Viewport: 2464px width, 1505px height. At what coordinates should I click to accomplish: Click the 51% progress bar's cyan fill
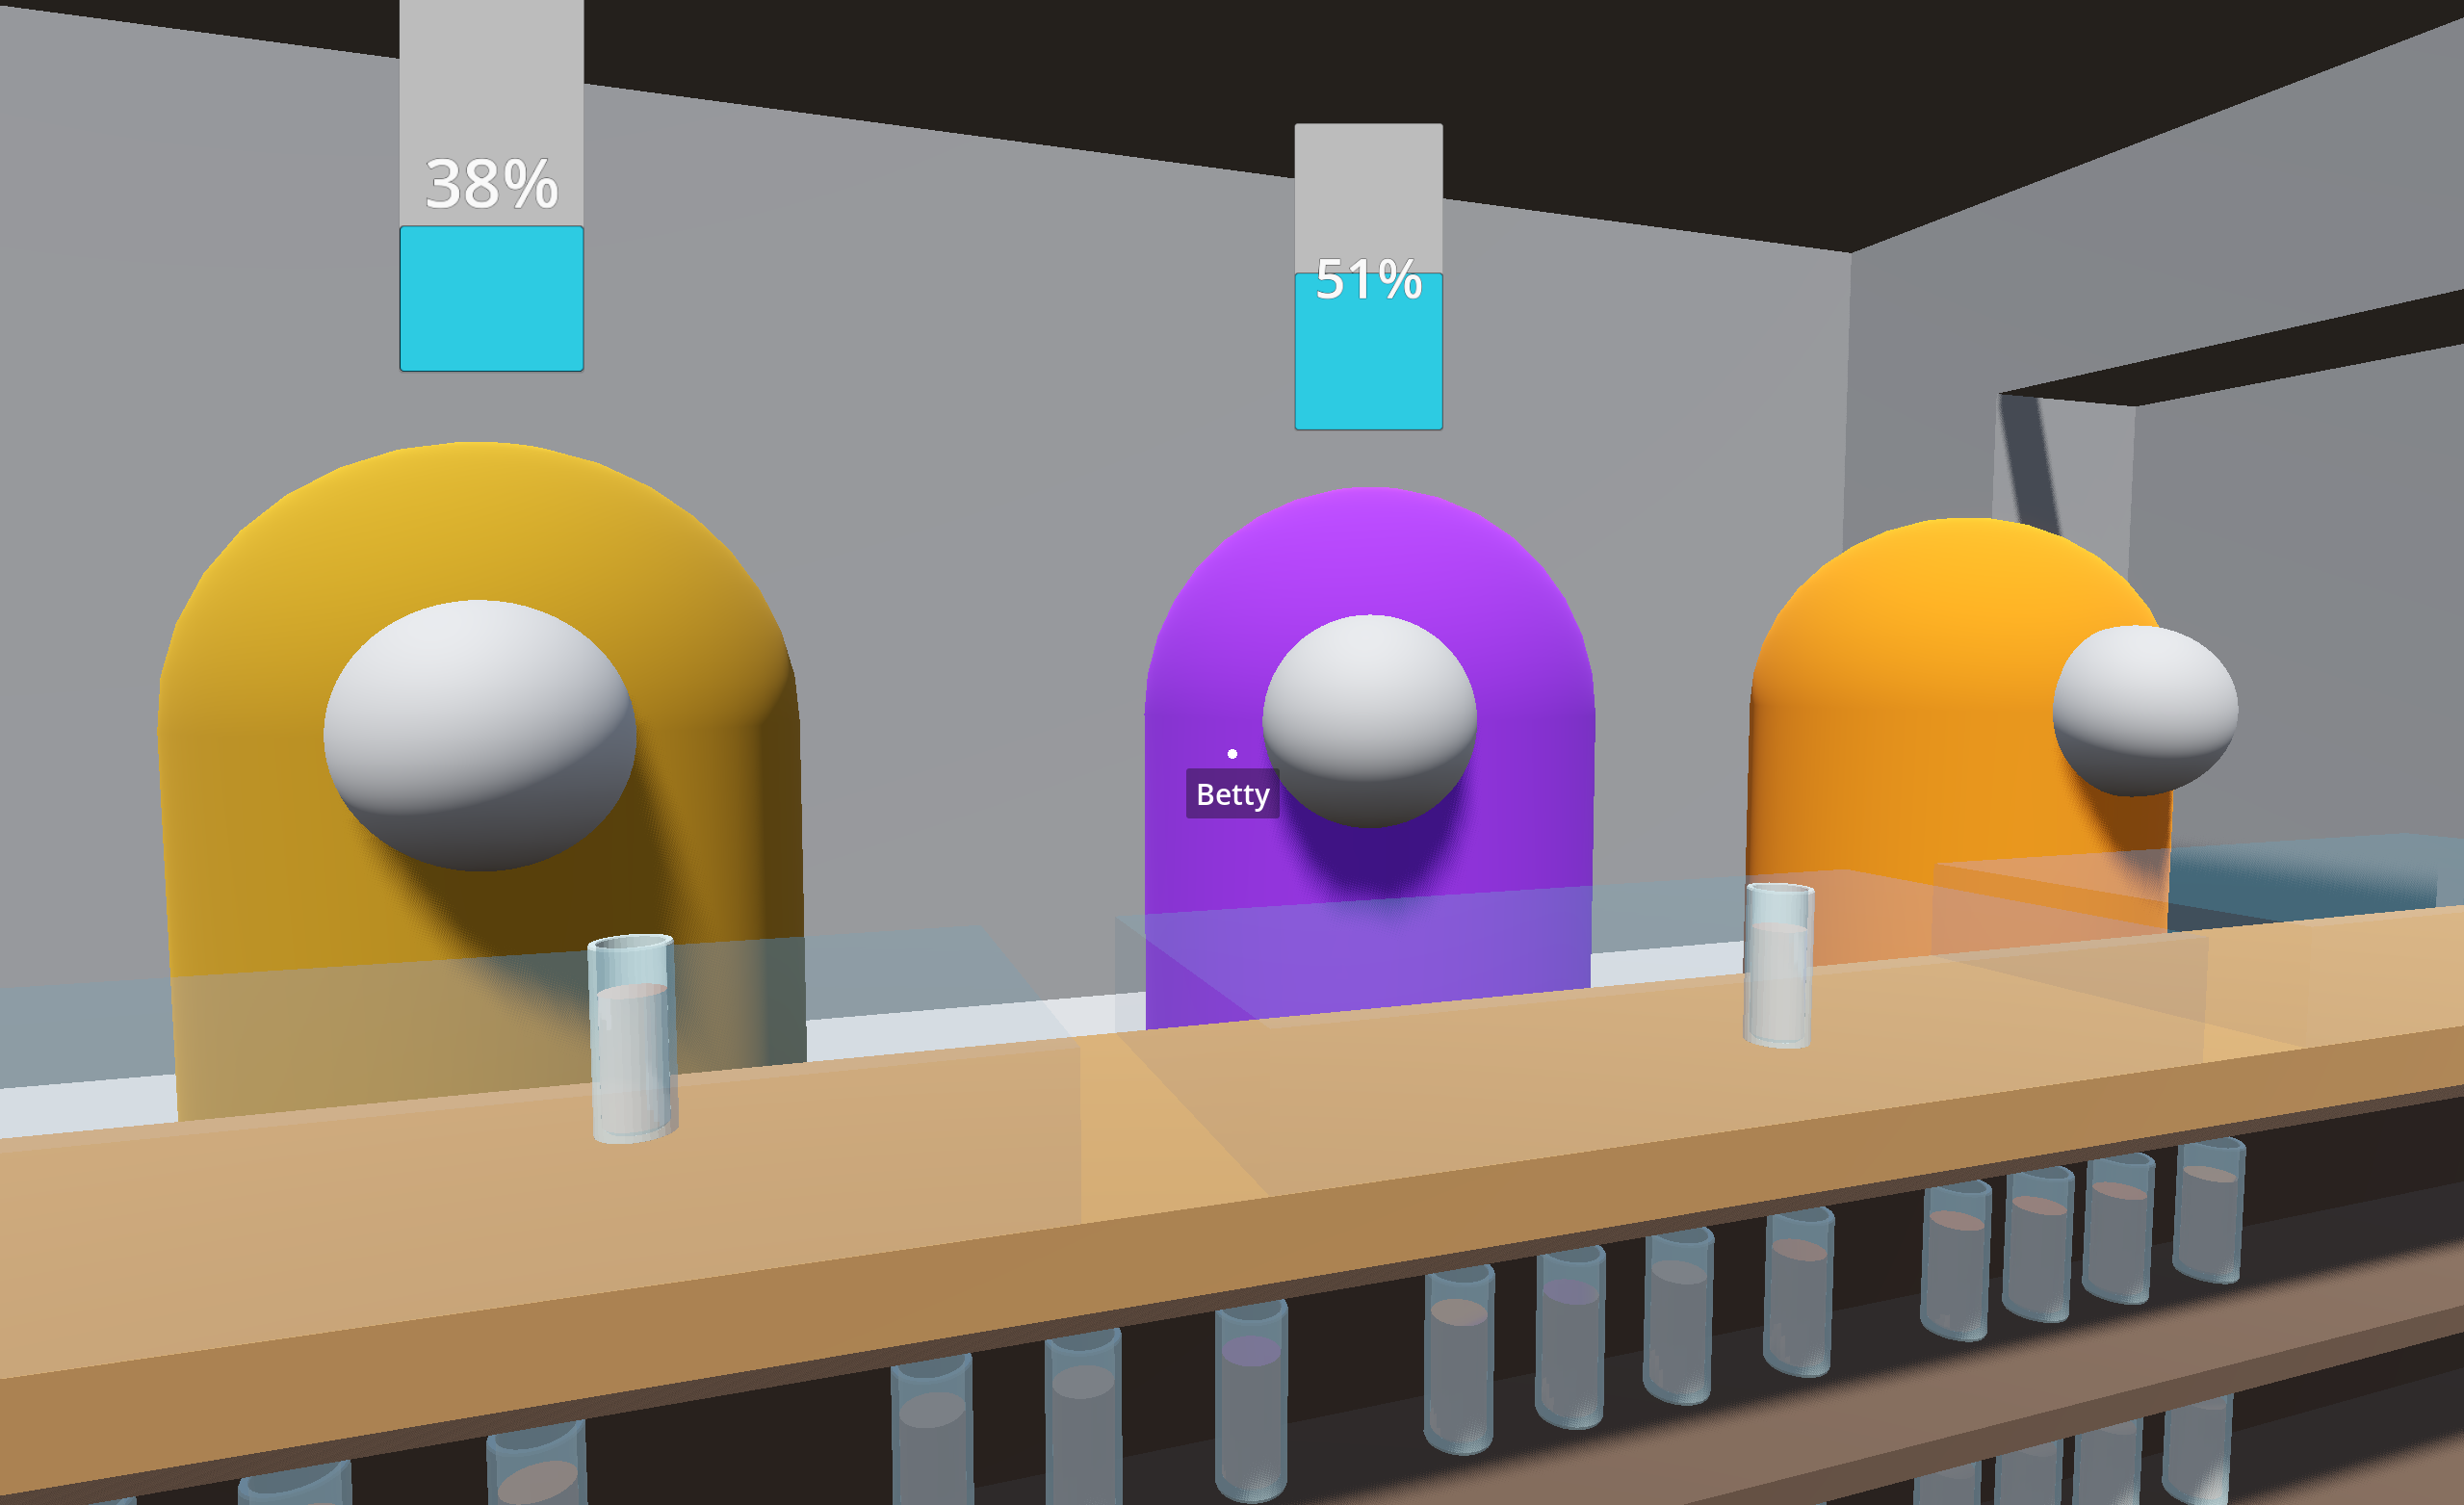1368,365
